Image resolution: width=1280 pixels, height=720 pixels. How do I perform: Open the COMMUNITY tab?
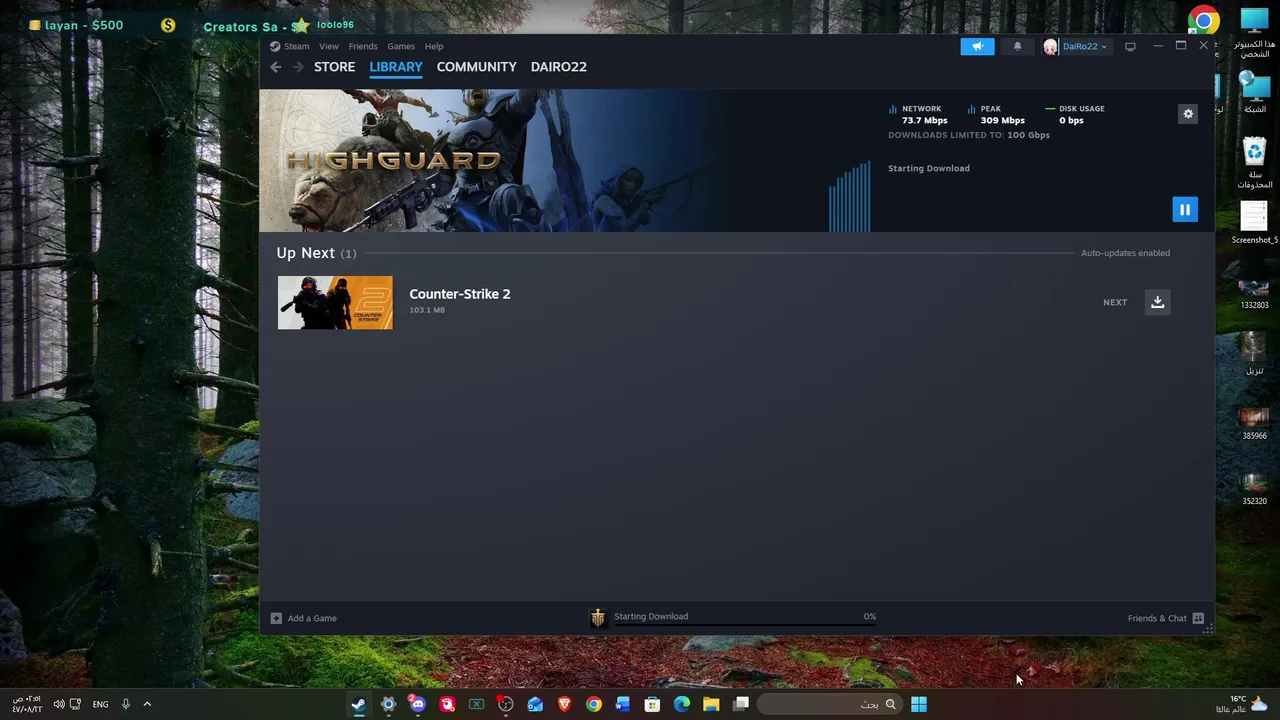pos(476,67)
